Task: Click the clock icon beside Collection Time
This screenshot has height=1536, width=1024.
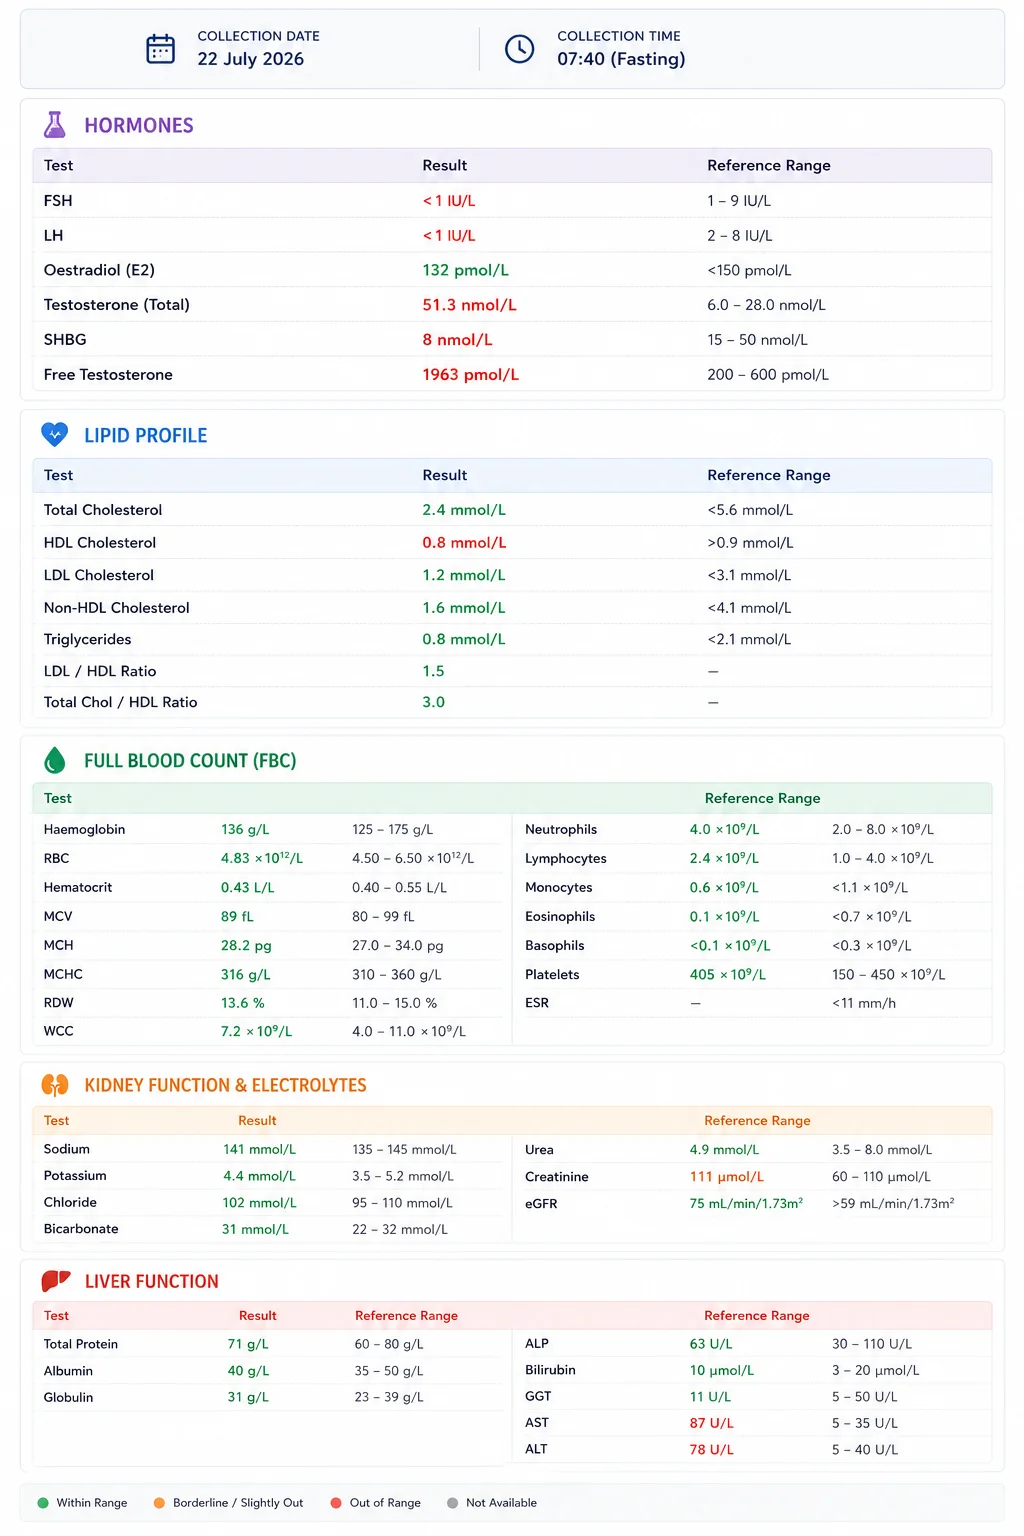Action: [x=519, y=48]
